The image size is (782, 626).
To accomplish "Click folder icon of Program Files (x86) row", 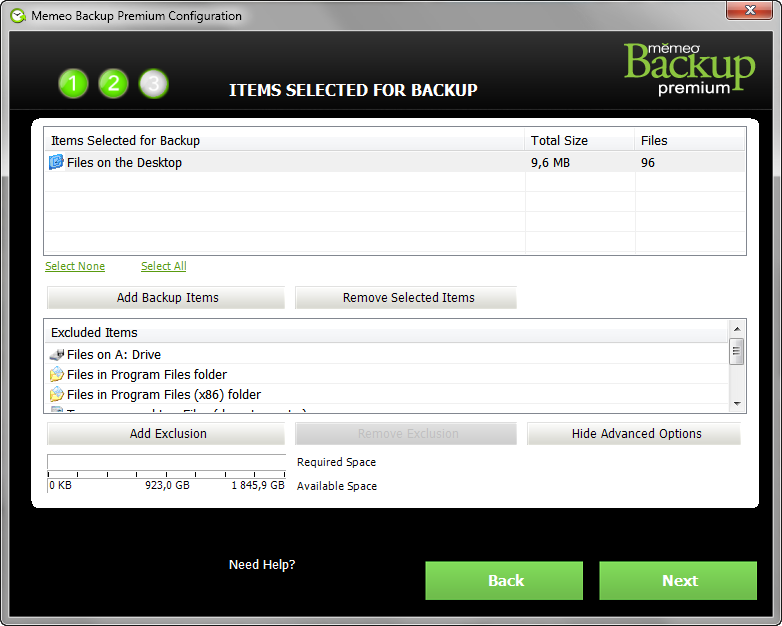I will (x=57, y=394).
